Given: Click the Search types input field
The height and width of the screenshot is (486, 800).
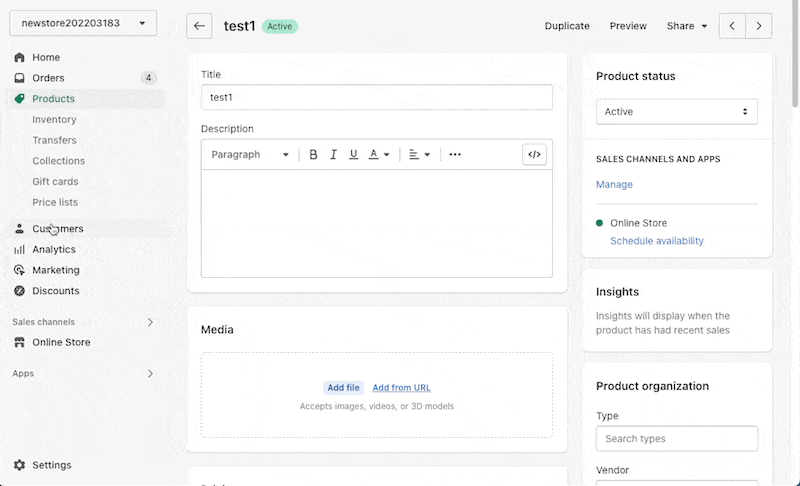Looking at the screenshot, I should coord(677,439).
